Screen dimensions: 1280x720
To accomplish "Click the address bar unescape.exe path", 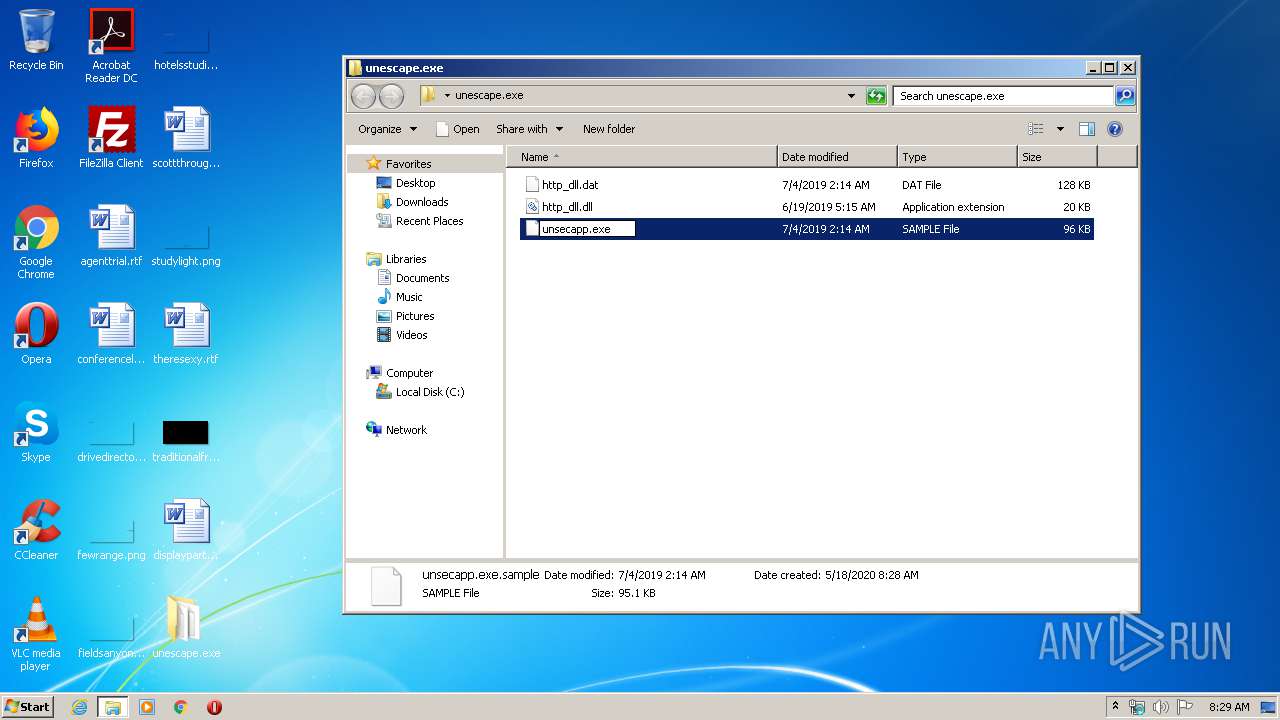I will click(489, 96).
